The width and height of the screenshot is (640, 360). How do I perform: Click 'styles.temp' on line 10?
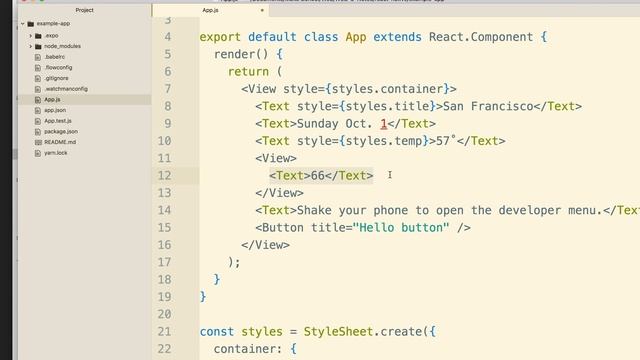(x=384, y=141)
